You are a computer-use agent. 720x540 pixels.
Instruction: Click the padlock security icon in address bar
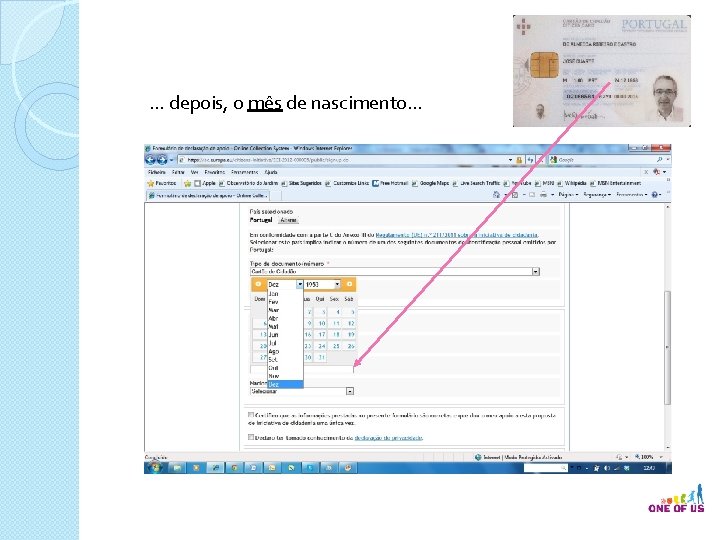[x=519, y=160]
